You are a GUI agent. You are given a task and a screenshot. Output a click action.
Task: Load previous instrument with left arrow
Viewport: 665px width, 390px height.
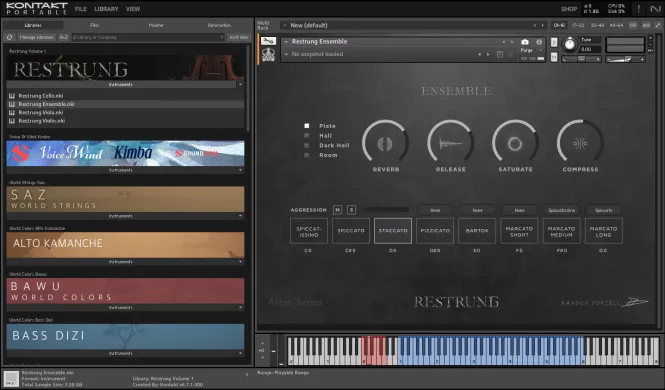tap(504, 42)
